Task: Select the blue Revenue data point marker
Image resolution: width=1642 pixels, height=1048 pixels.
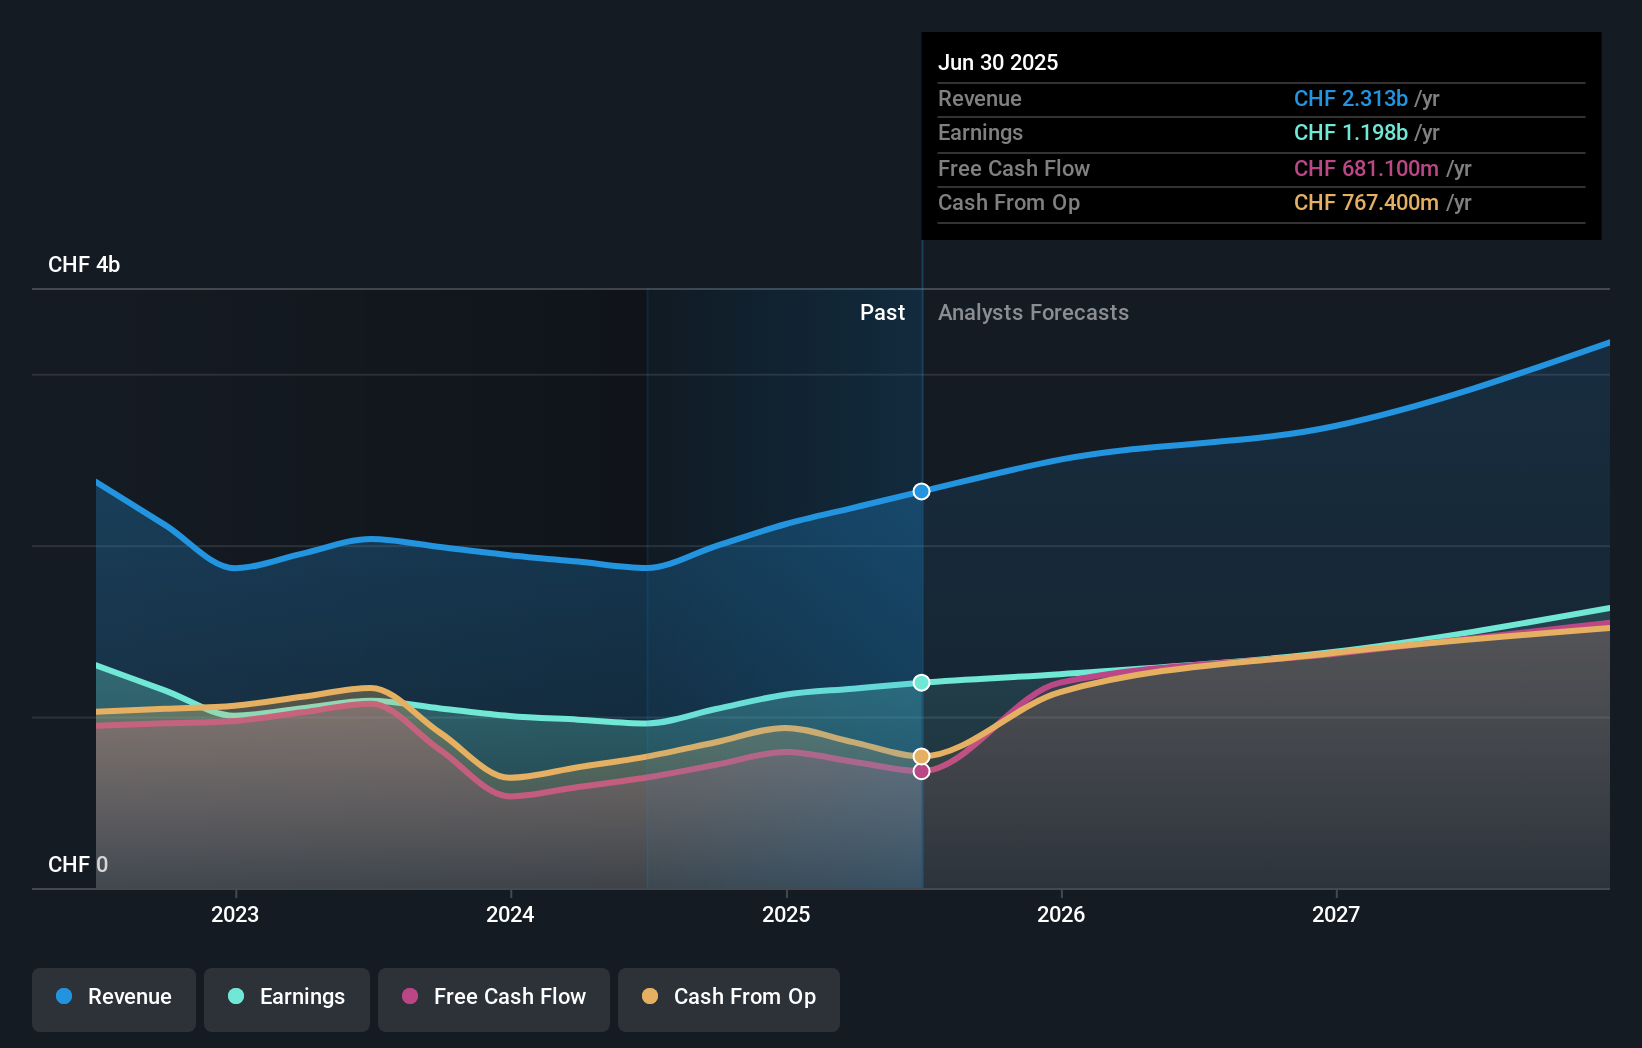Action: [921, 491]
